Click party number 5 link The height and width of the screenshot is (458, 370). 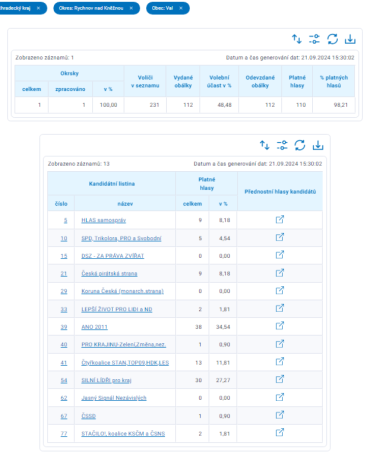(x=65, y=220)
